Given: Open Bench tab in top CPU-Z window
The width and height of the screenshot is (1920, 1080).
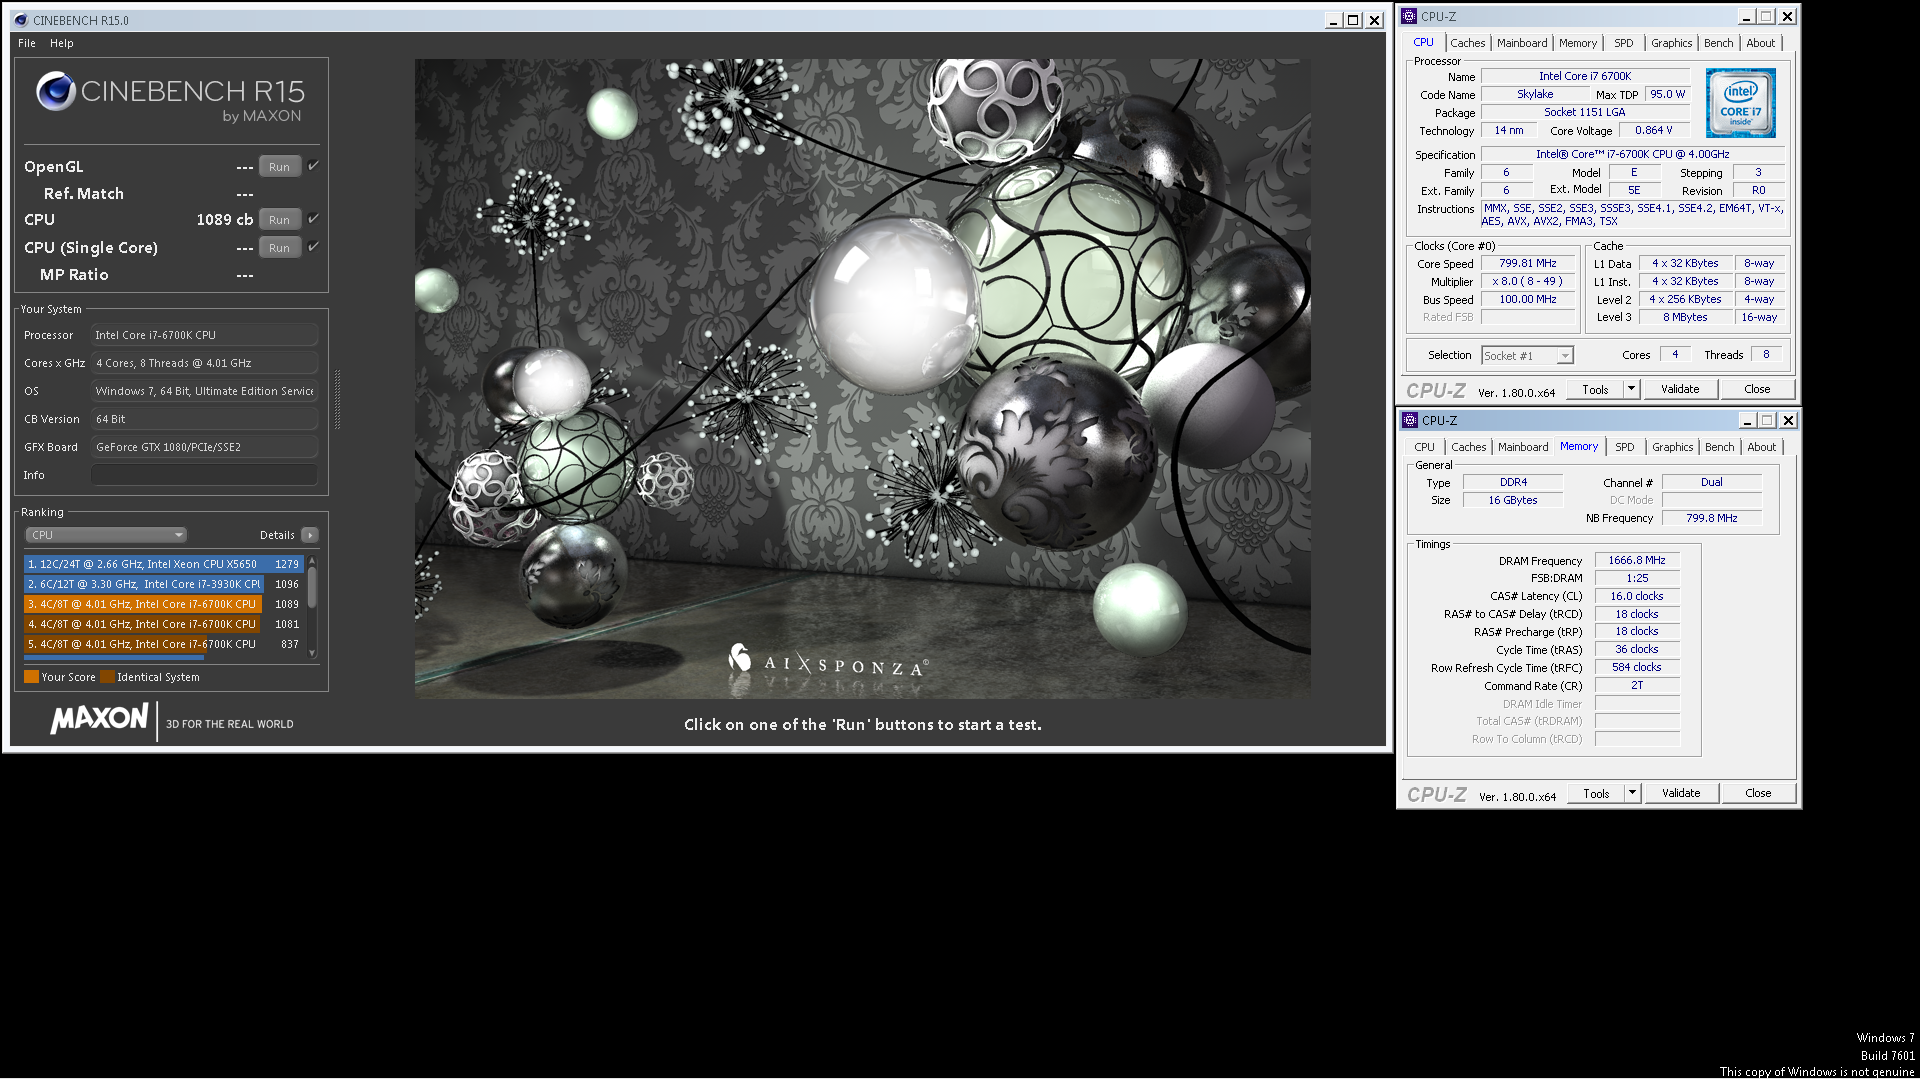Looking at the screenshot, I should click(1719, 43).
